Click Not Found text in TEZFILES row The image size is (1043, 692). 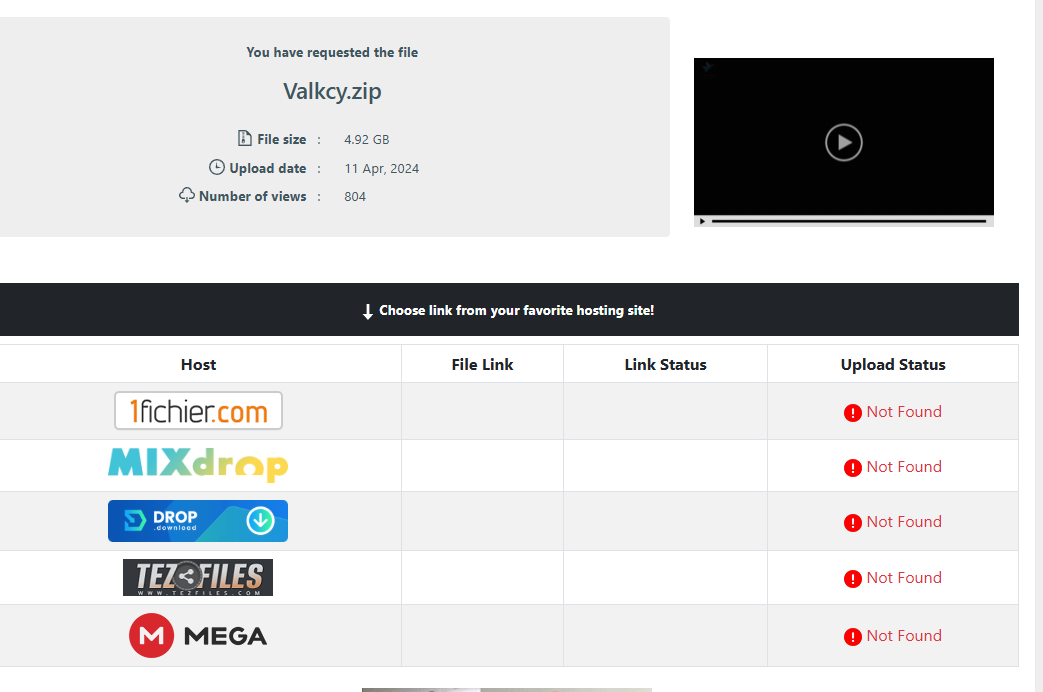(904, 578)
